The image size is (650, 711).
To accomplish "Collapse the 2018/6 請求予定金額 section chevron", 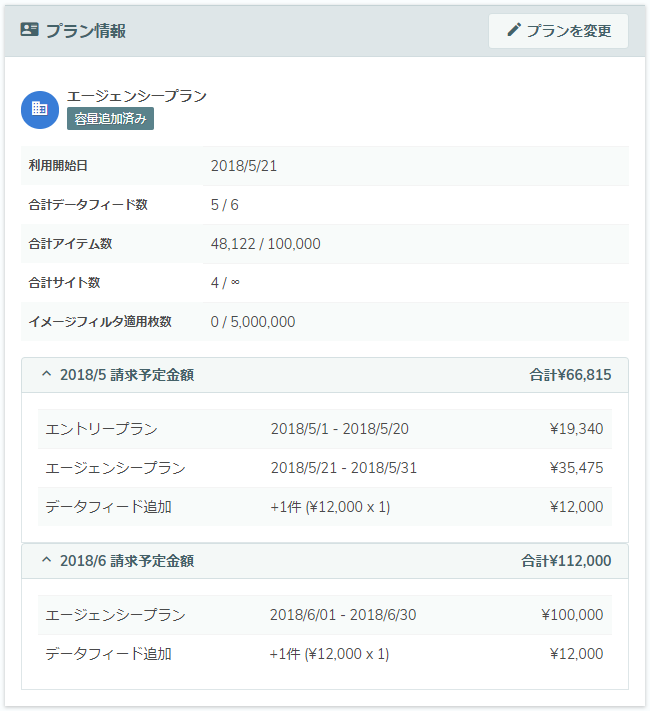I will [x=46, y=560].
